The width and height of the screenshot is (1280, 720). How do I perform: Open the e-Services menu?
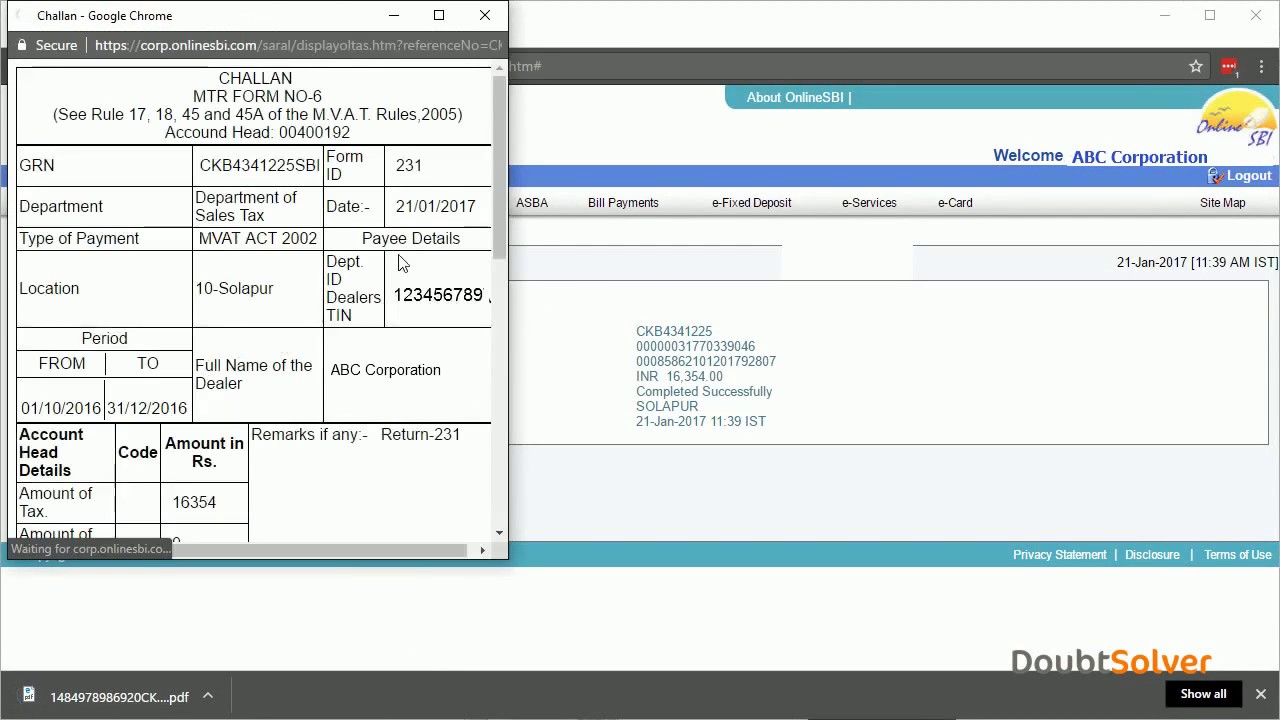(x=869, y=203)
